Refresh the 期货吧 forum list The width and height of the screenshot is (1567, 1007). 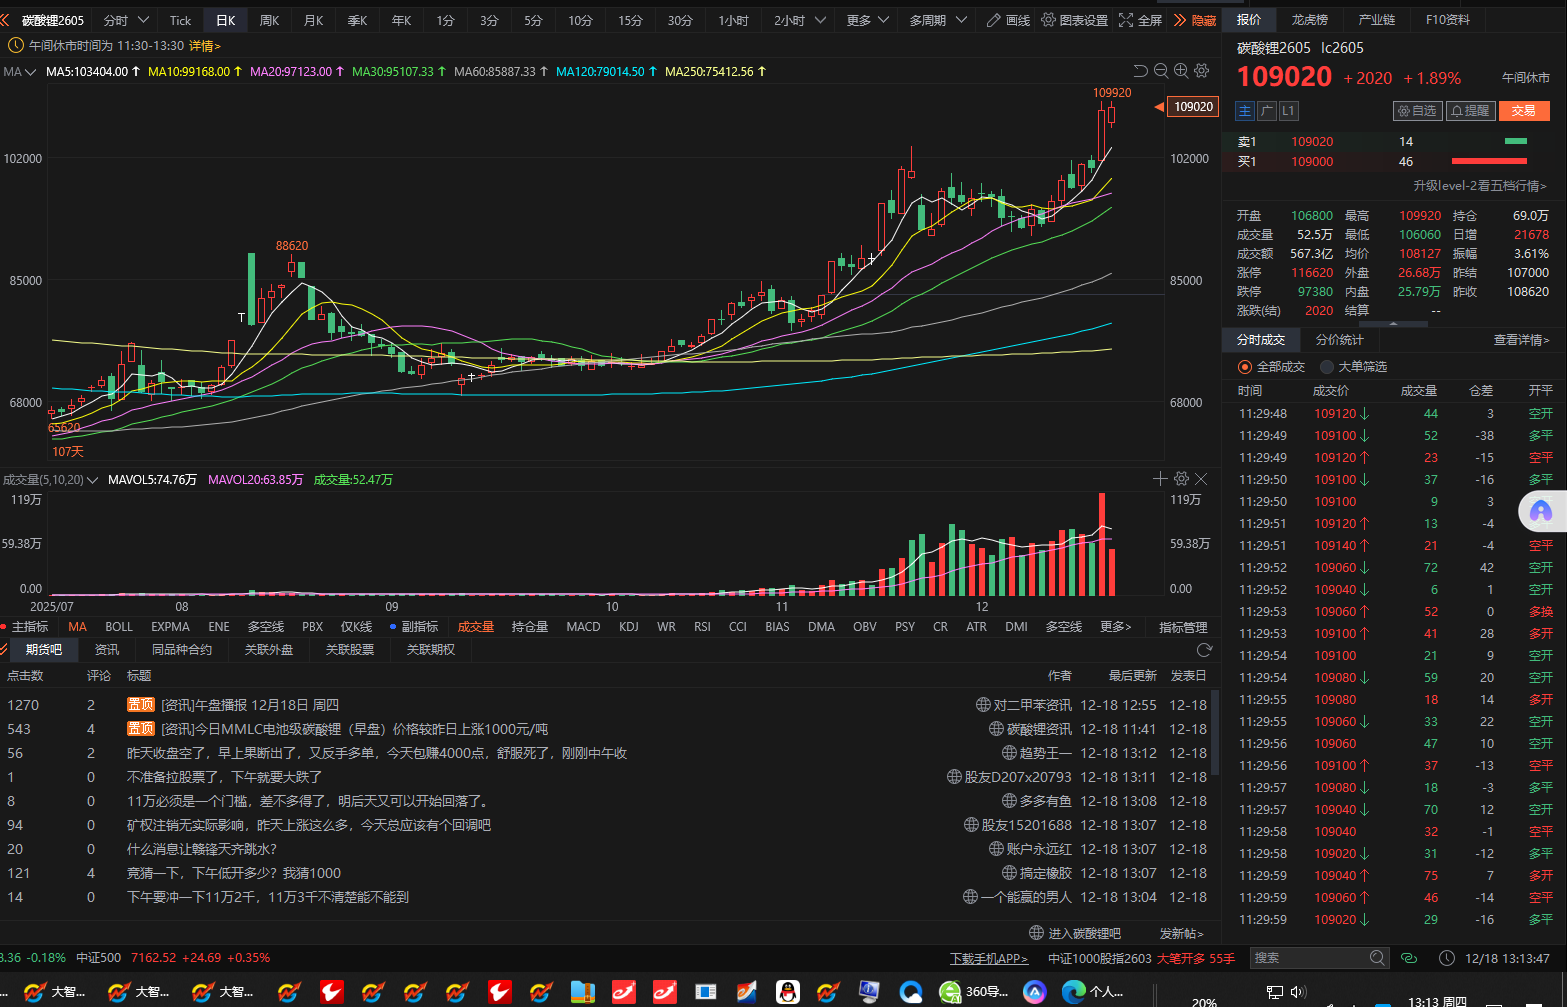1204,650
